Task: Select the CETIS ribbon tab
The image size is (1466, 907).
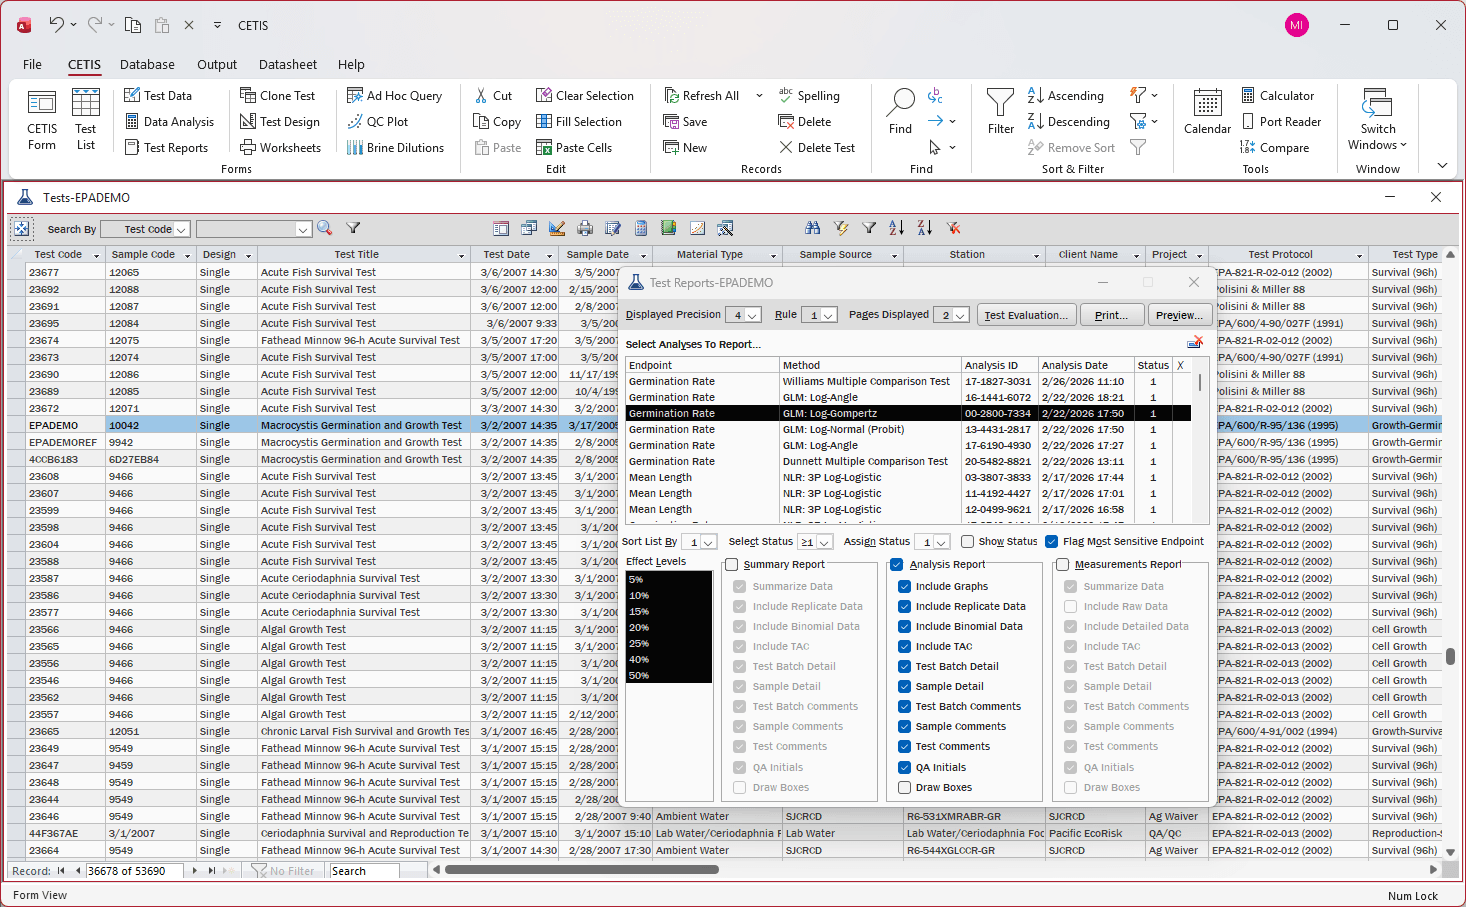Action: 84,64
